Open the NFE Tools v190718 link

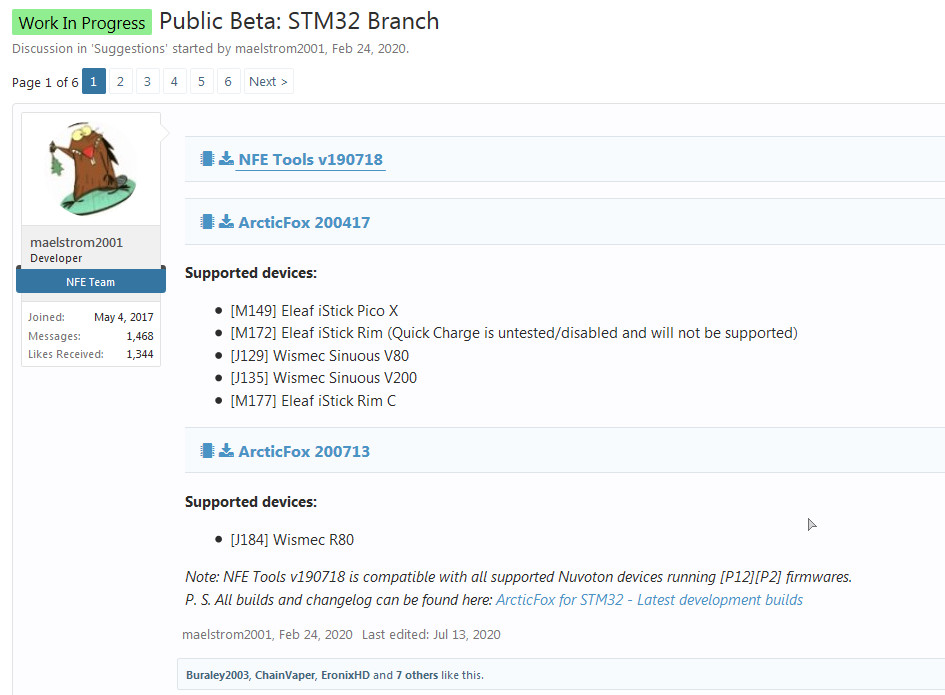pyautogui.click(x=310, y=159)
